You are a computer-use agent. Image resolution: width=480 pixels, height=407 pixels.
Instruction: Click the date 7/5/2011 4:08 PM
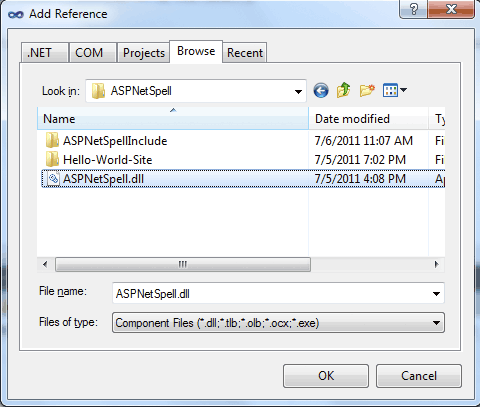coord(360,179)
